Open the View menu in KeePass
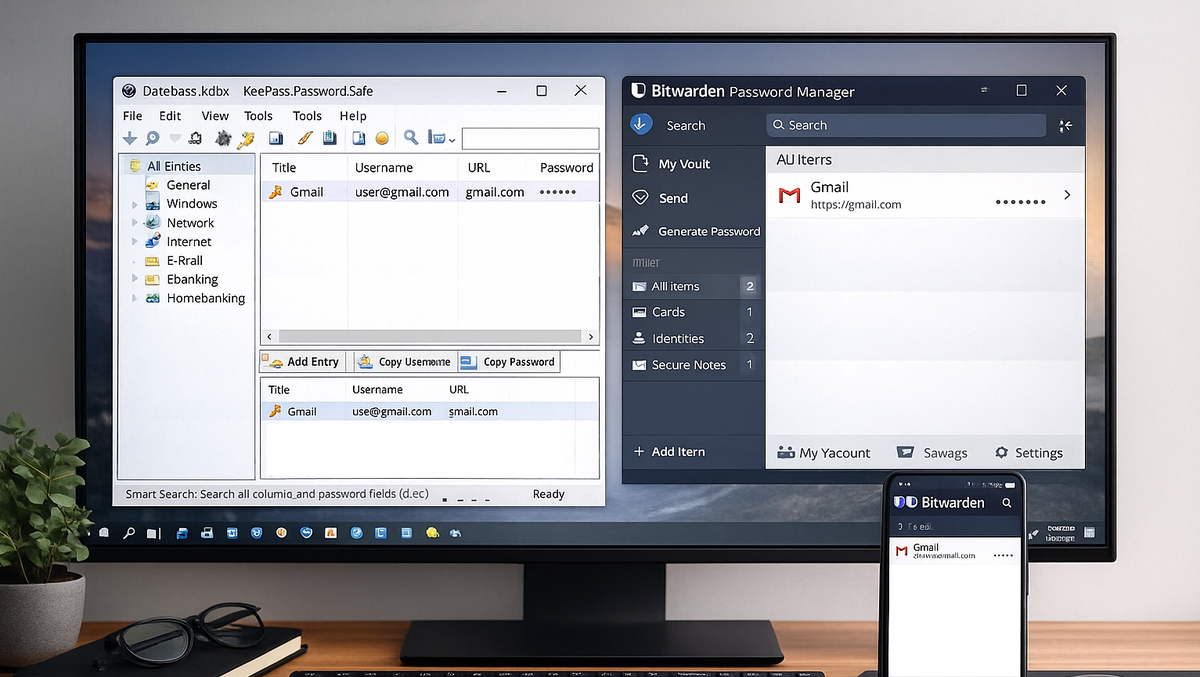1200x677 pixels. click(215, 116)
